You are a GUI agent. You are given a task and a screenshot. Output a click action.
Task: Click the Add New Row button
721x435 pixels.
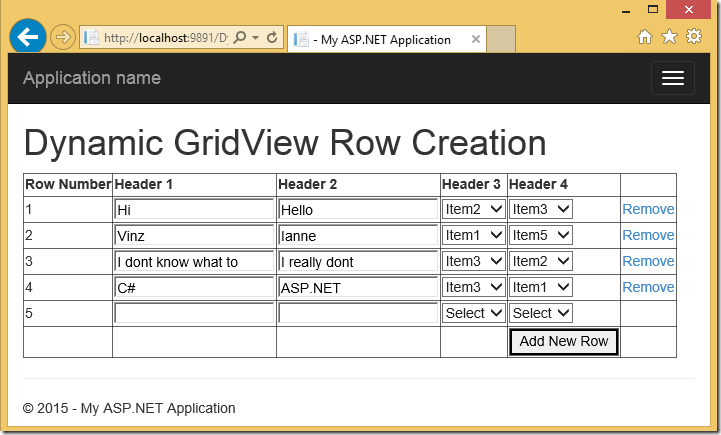564,342
